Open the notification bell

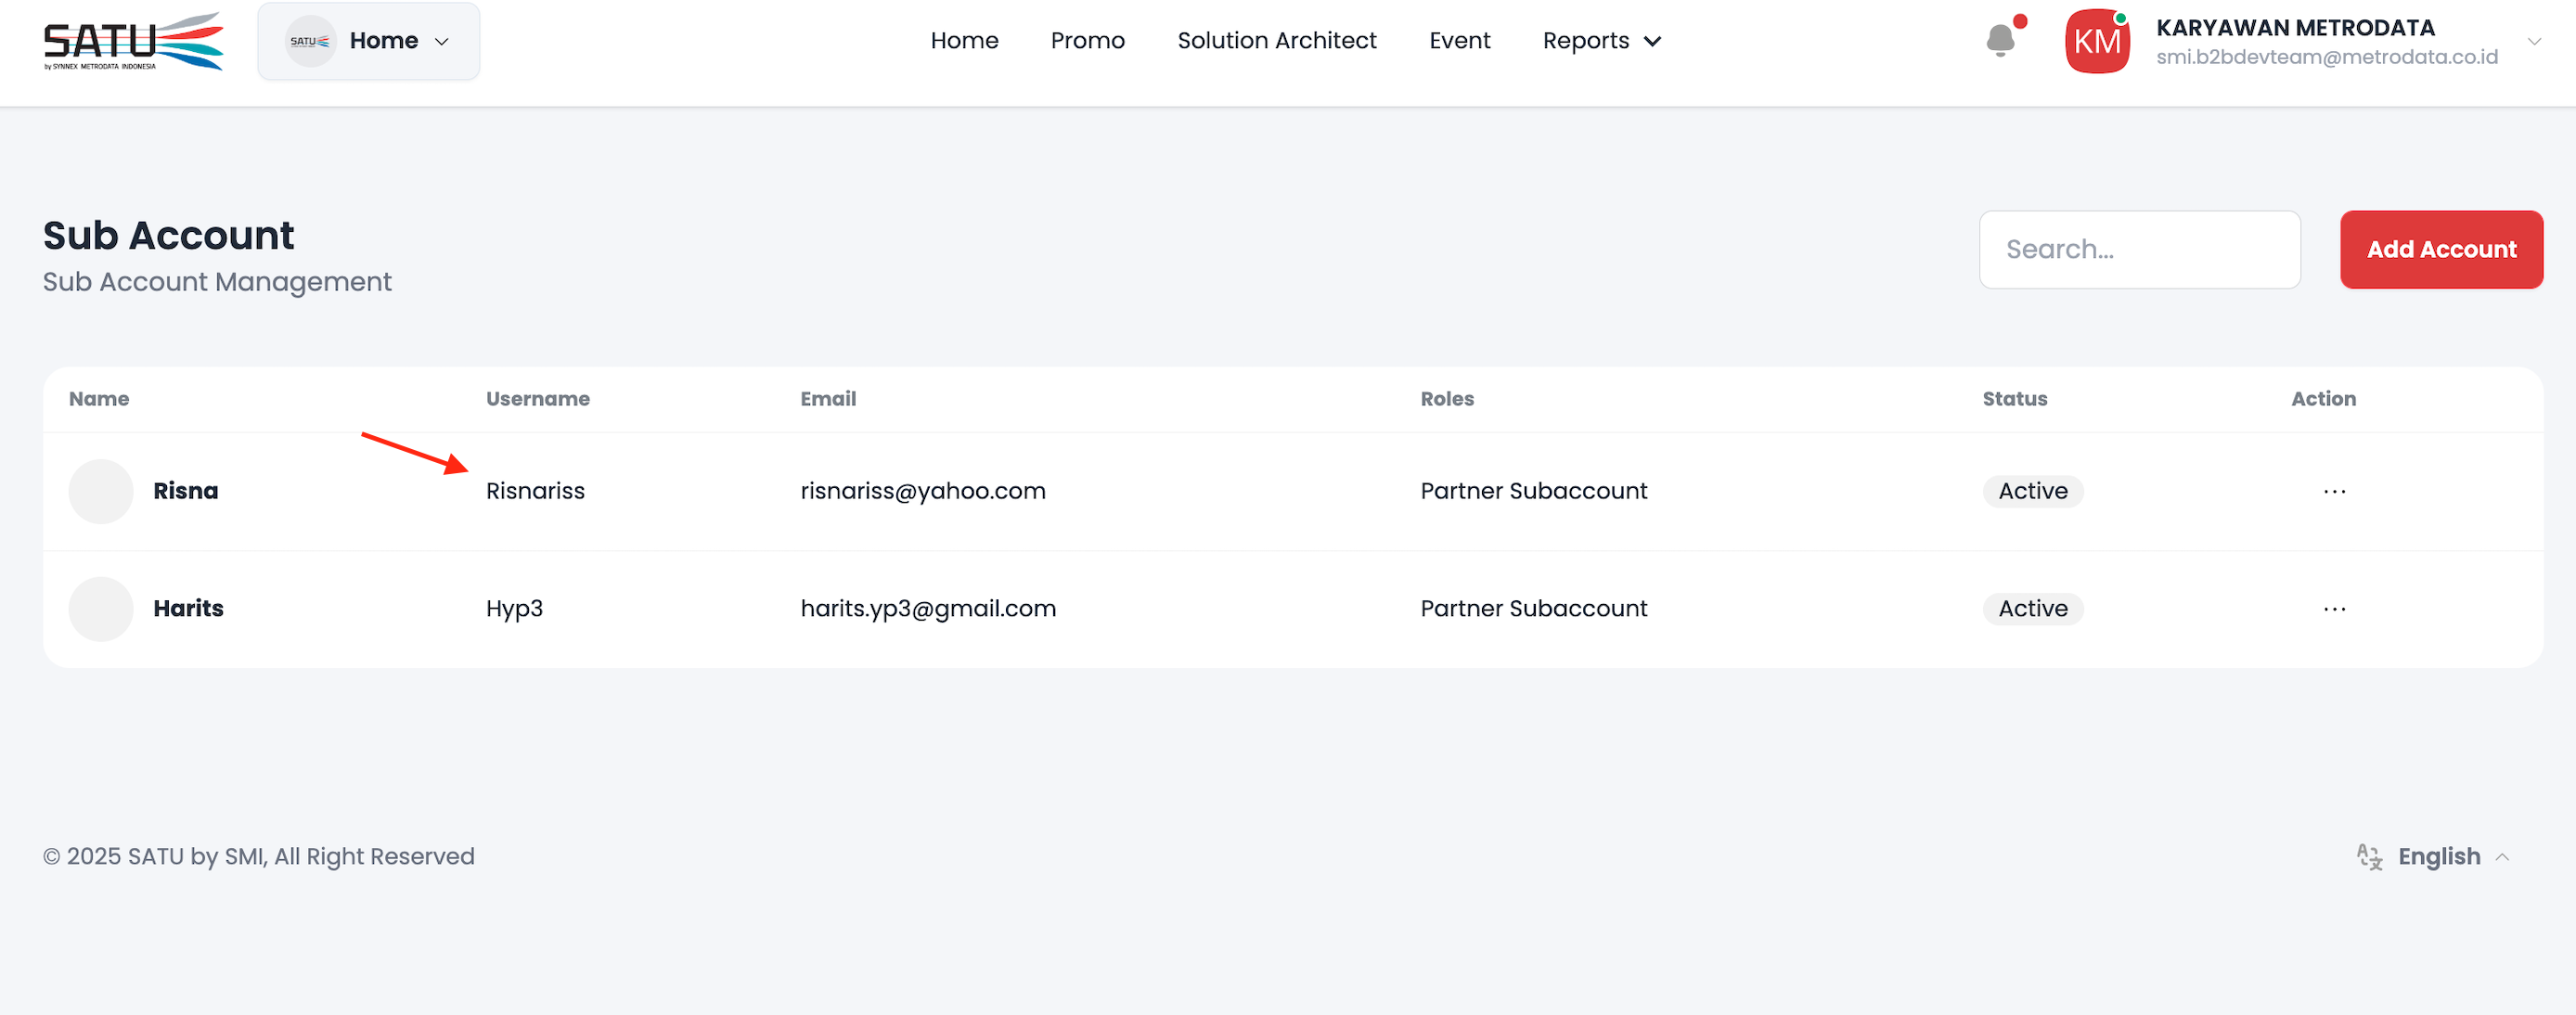(2000, 41)
